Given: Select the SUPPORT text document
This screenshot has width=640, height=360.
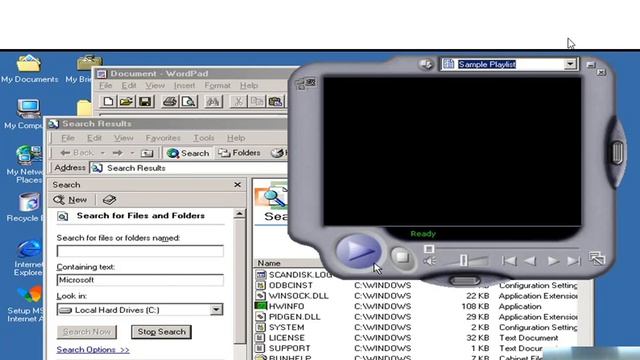Looking at the screenshot, I should pyautogui.click(x=289, y=348).
